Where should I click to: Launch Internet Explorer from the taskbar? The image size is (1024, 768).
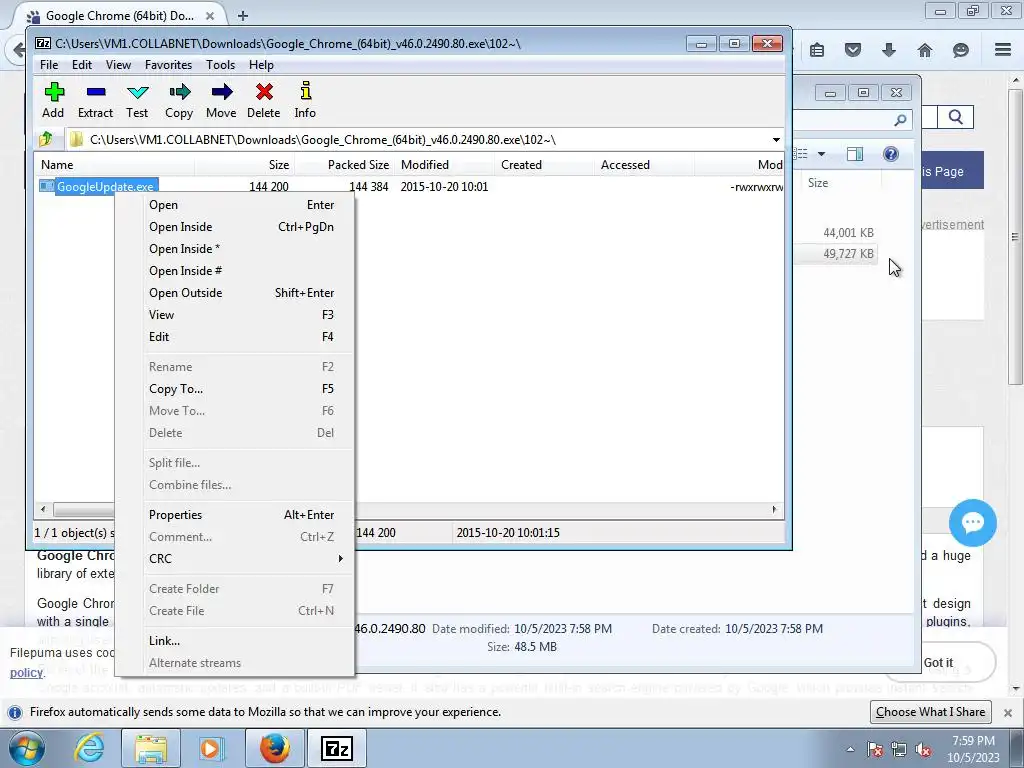[89, 748]
